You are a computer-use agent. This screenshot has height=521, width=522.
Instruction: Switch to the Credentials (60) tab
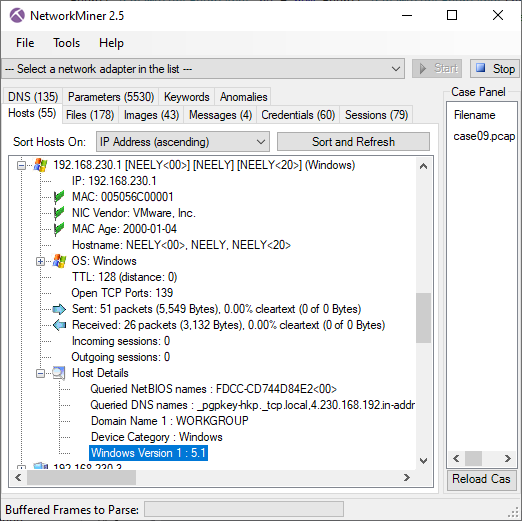(x=298, y=115)
